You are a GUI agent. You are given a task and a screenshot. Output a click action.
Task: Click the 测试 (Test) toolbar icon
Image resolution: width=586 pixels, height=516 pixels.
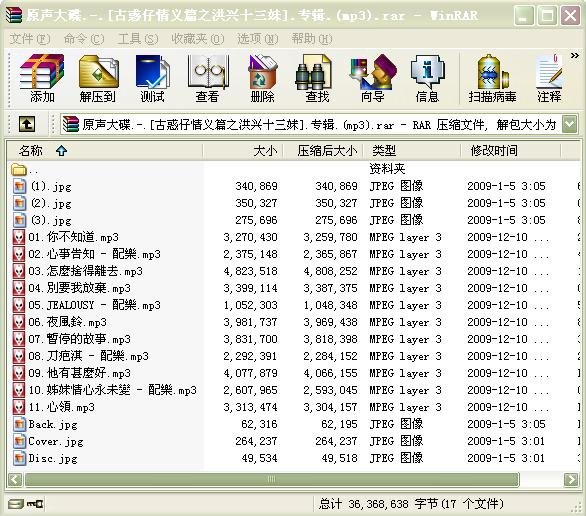pos(152,78)
